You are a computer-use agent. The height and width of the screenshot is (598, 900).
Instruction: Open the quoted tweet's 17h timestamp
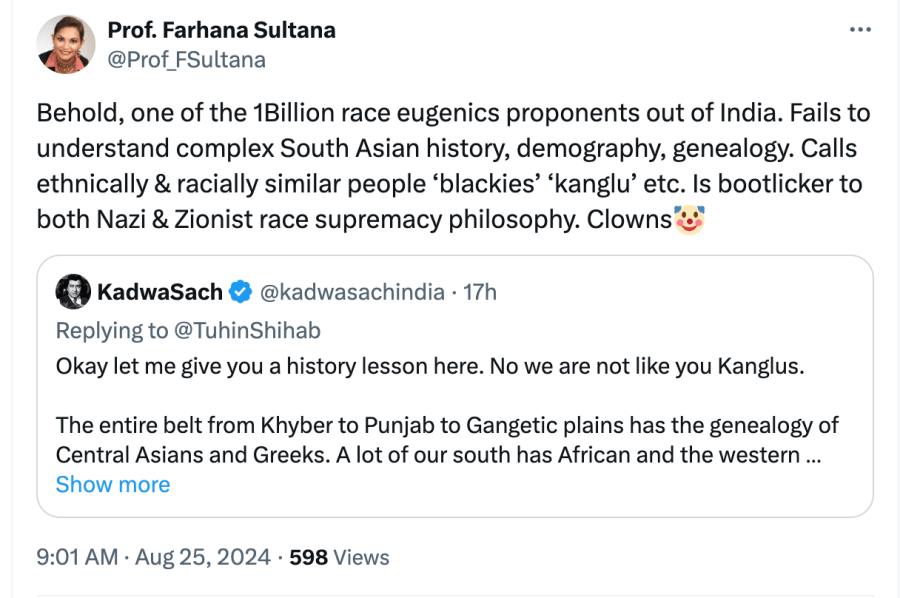coord(480,292)
